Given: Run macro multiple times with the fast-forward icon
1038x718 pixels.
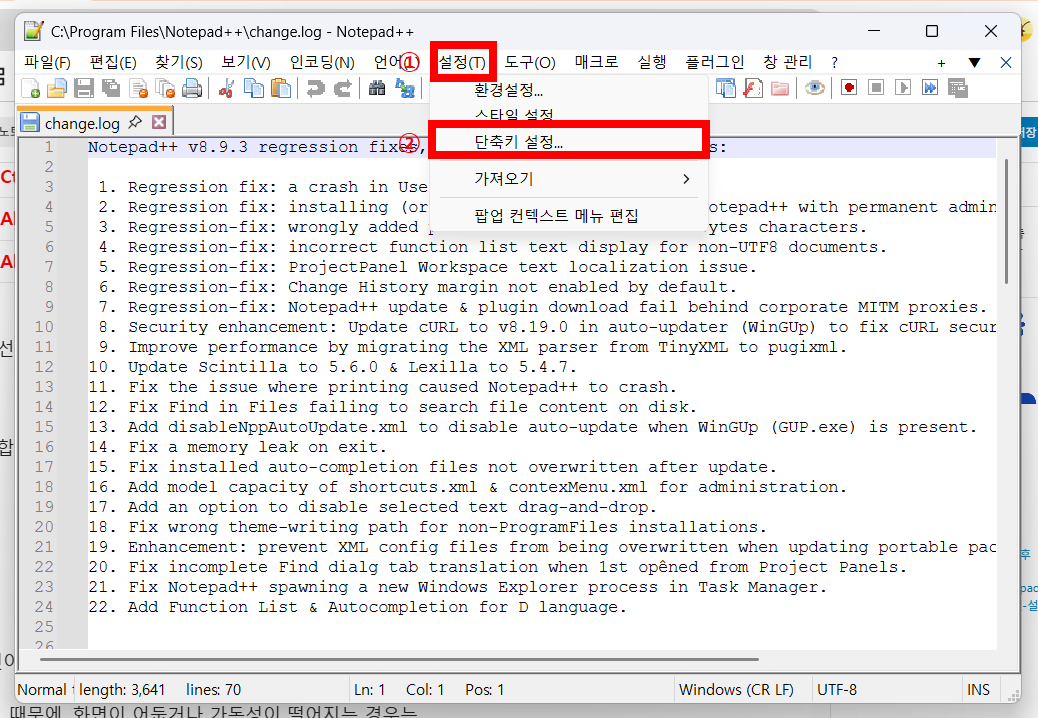Looking at the screenshot, I should click(x=930, y=87).
